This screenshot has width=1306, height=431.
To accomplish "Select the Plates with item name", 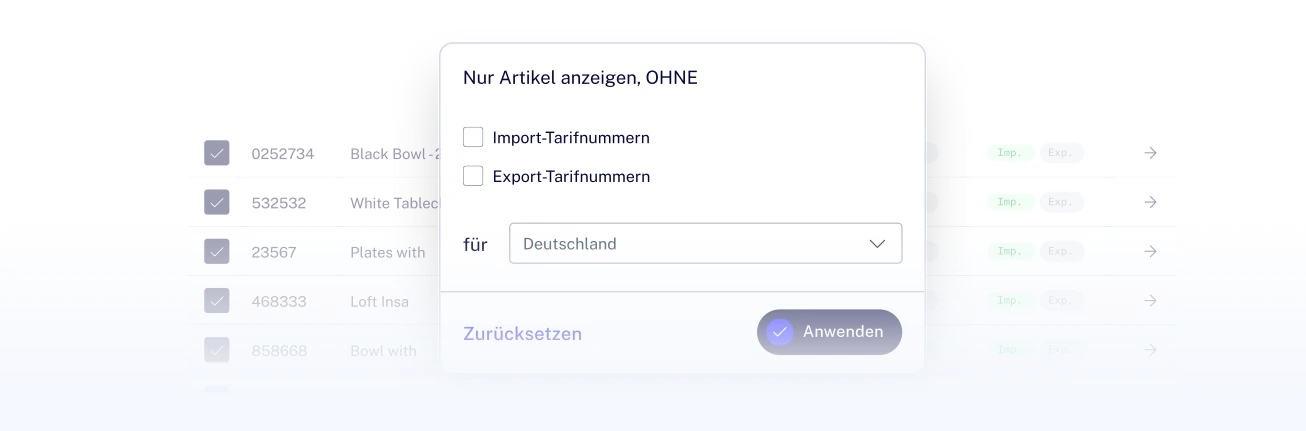I will click(x=388, y=252).
